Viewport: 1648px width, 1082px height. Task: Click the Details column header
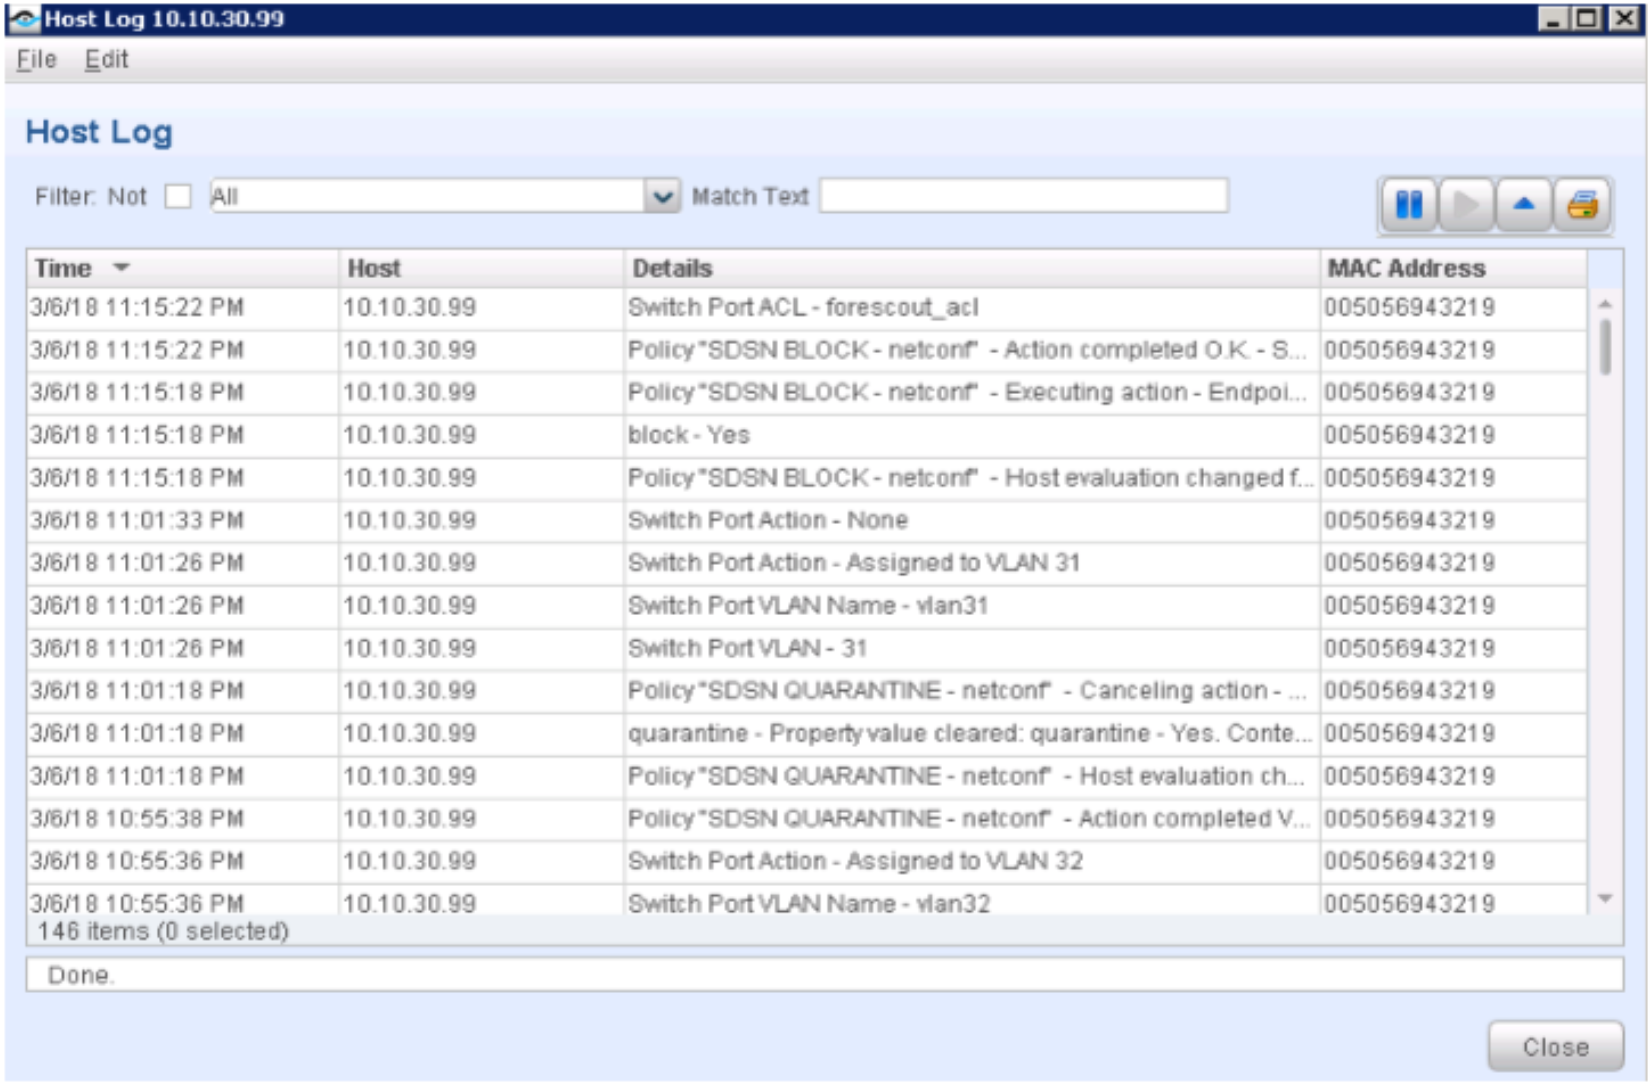click(x=972, y=268)
